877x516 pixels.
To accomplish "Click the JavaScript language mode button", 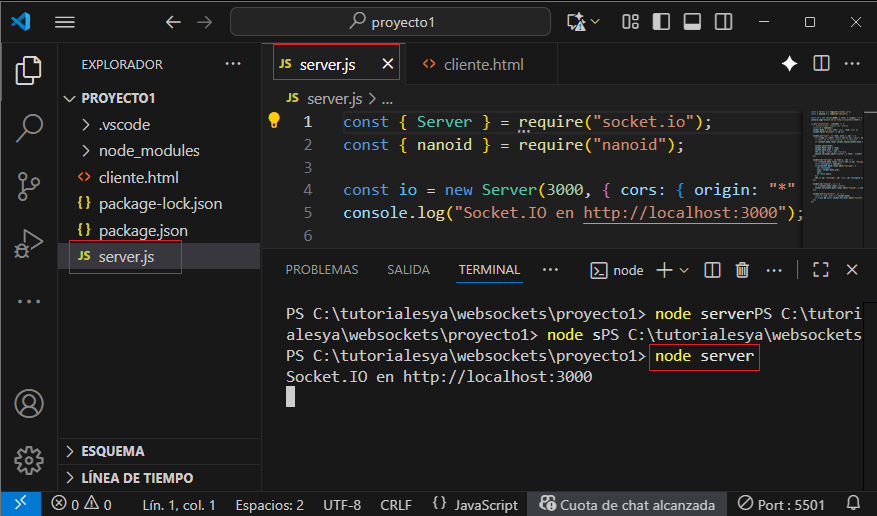I will 475,505.
